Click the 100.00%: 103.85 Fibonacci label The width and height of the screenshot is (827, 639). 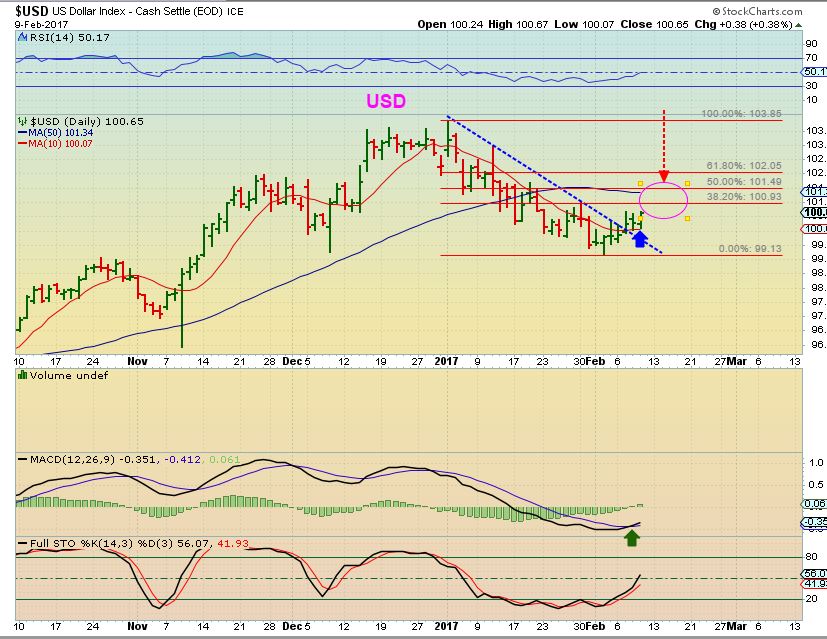click(x=742, y=114)
